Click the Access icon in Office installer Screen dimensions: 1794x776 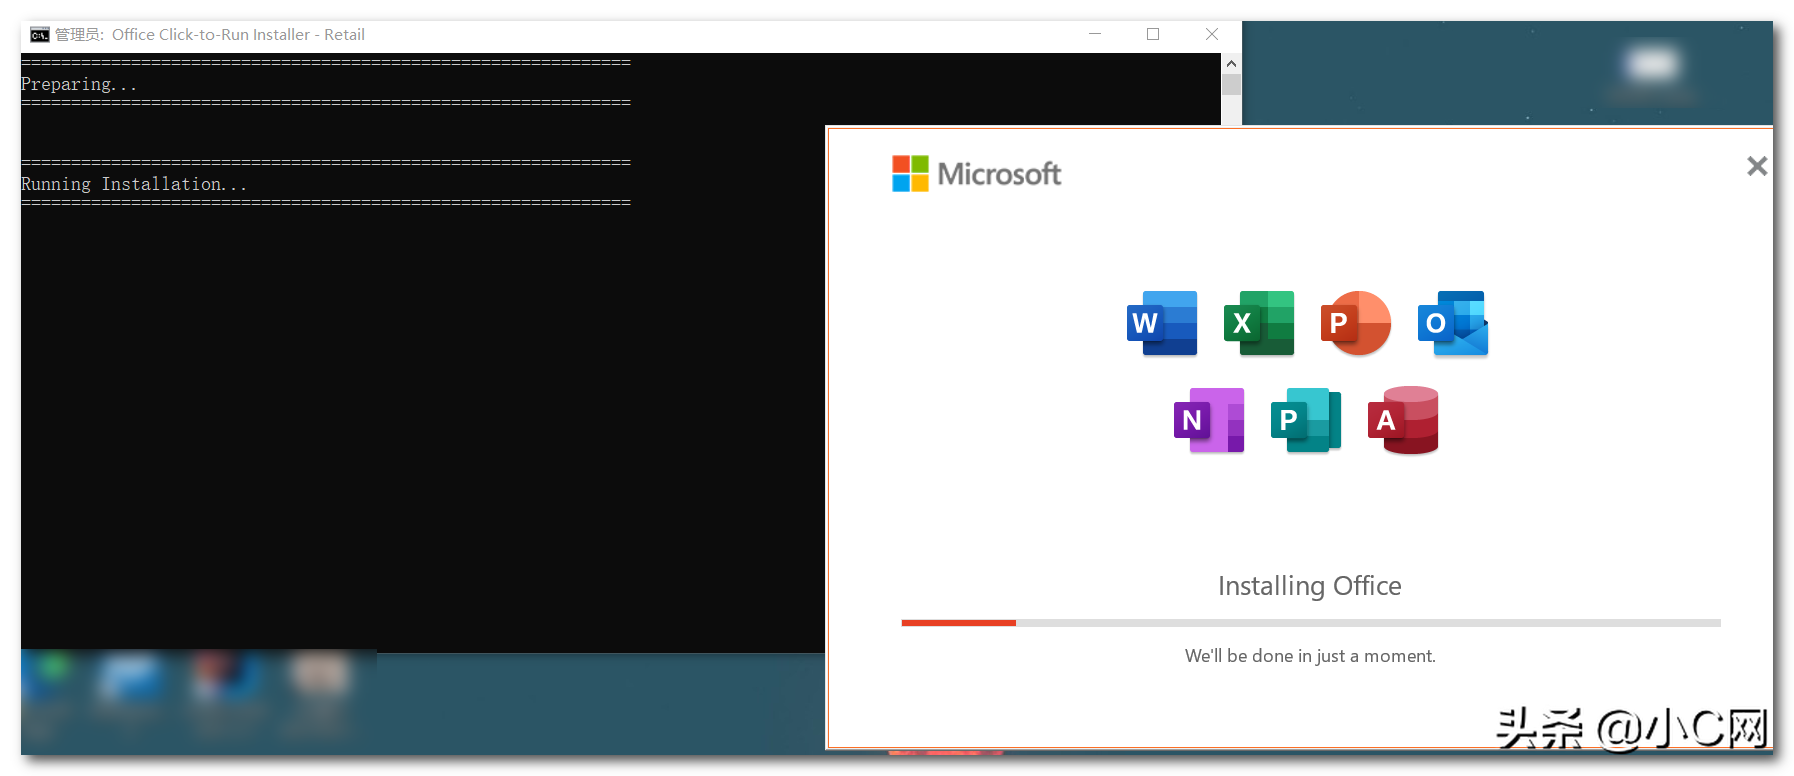[1403, 420]
